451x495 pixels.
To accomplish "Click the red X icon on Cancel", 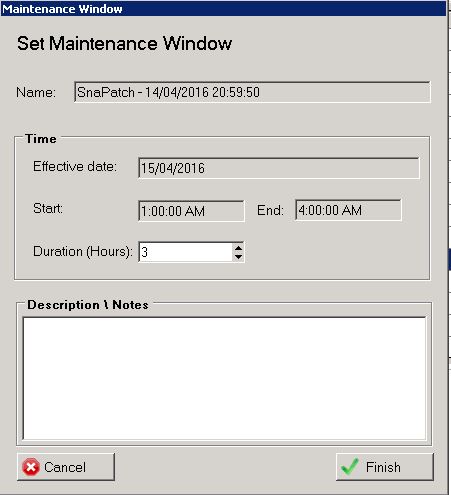I will pyautogui.click(x=31, y=467).
